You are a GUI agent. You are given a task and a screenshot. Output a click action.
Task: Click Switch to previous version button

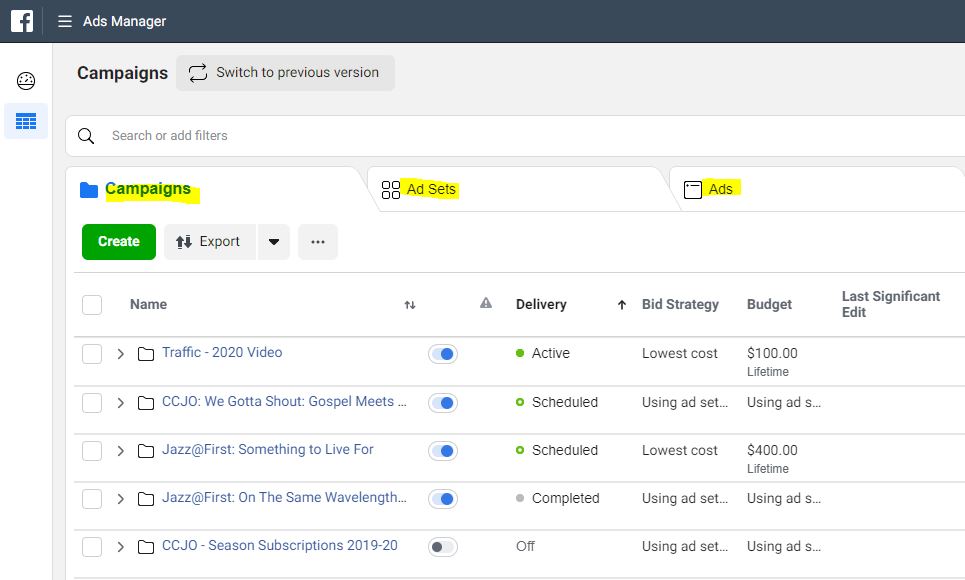tap(286, 73)
